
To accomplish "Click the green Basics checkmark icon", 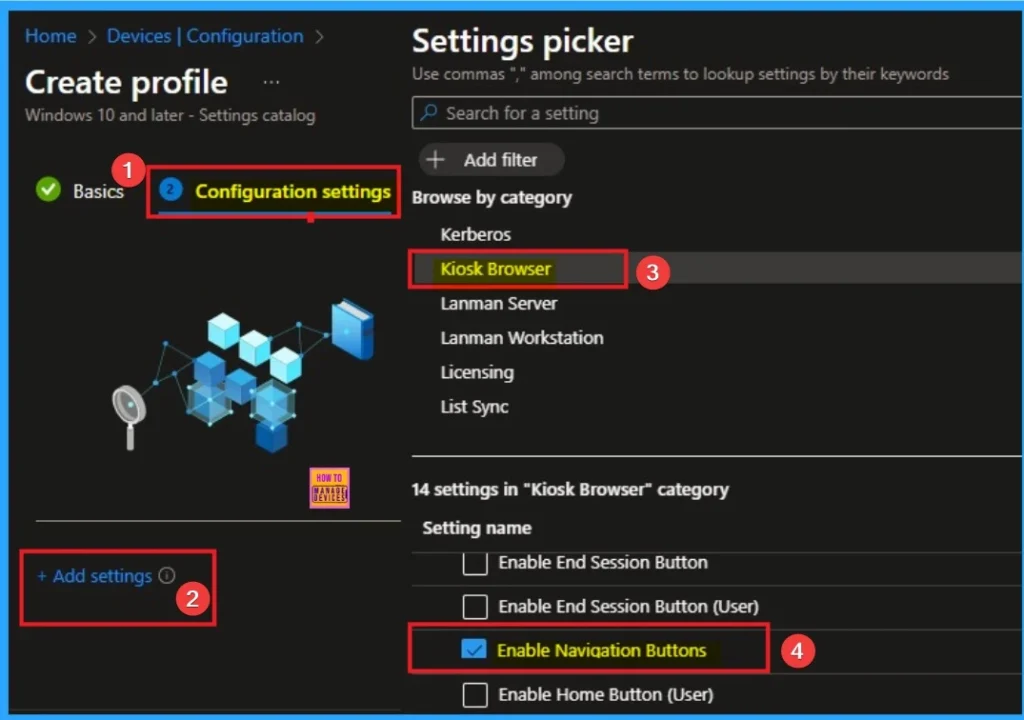I will (x=48, y=190).
